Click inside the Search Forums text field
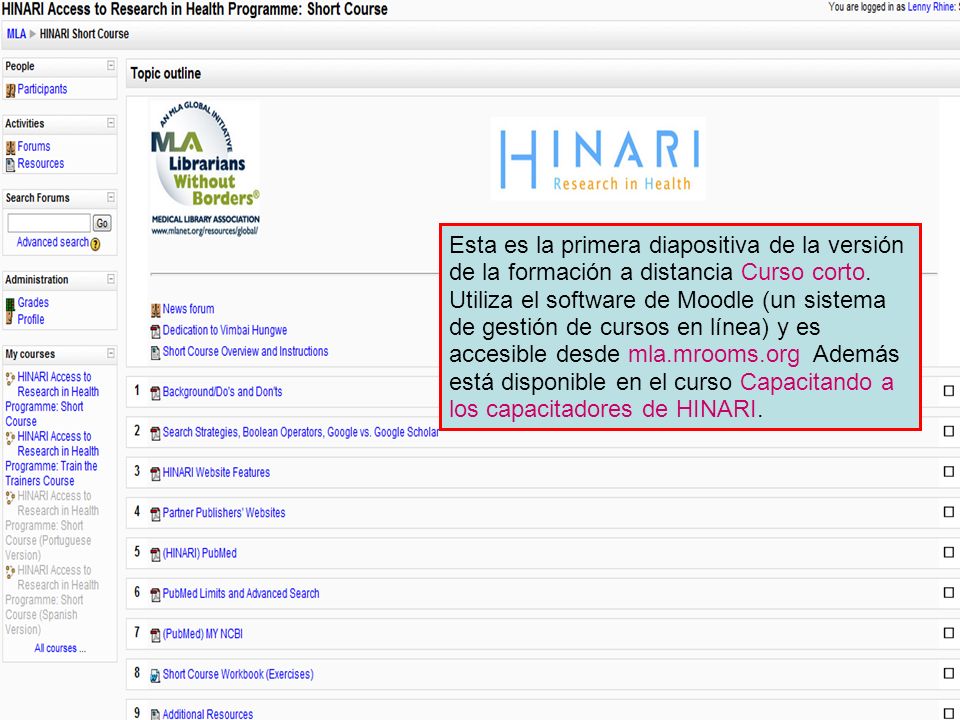This screenshot has height=720, width=960. 49,223
